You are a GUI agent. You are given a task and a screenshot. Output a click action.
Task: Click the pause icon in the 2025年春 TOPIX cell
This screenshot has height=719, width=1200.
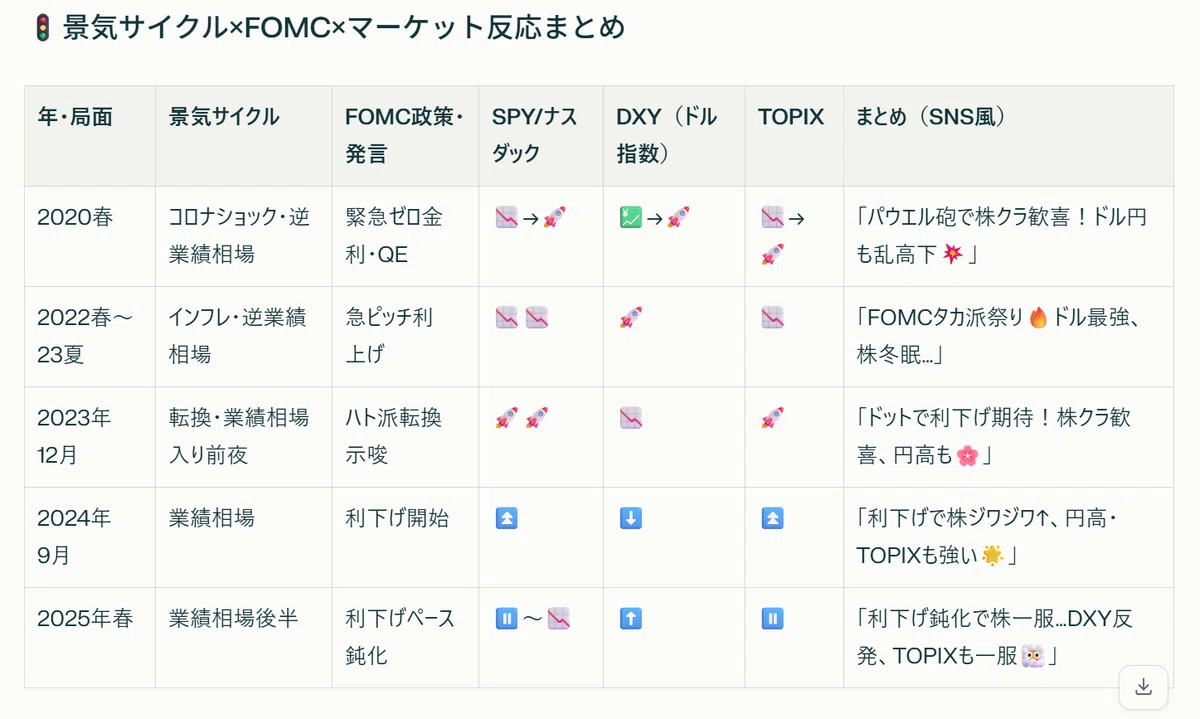point(771,618)
